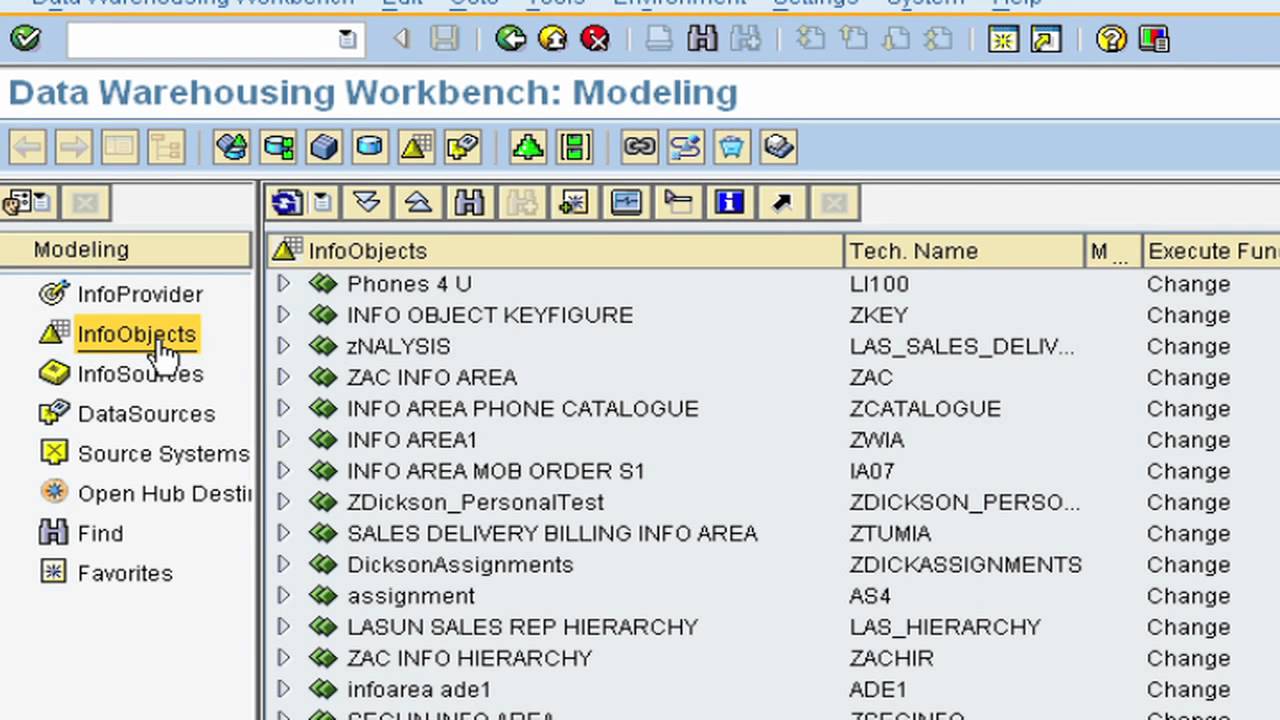This screenshot has height=720, width=1280.
Task: Click the red Cancel icon
Action: tap(595, 39)
